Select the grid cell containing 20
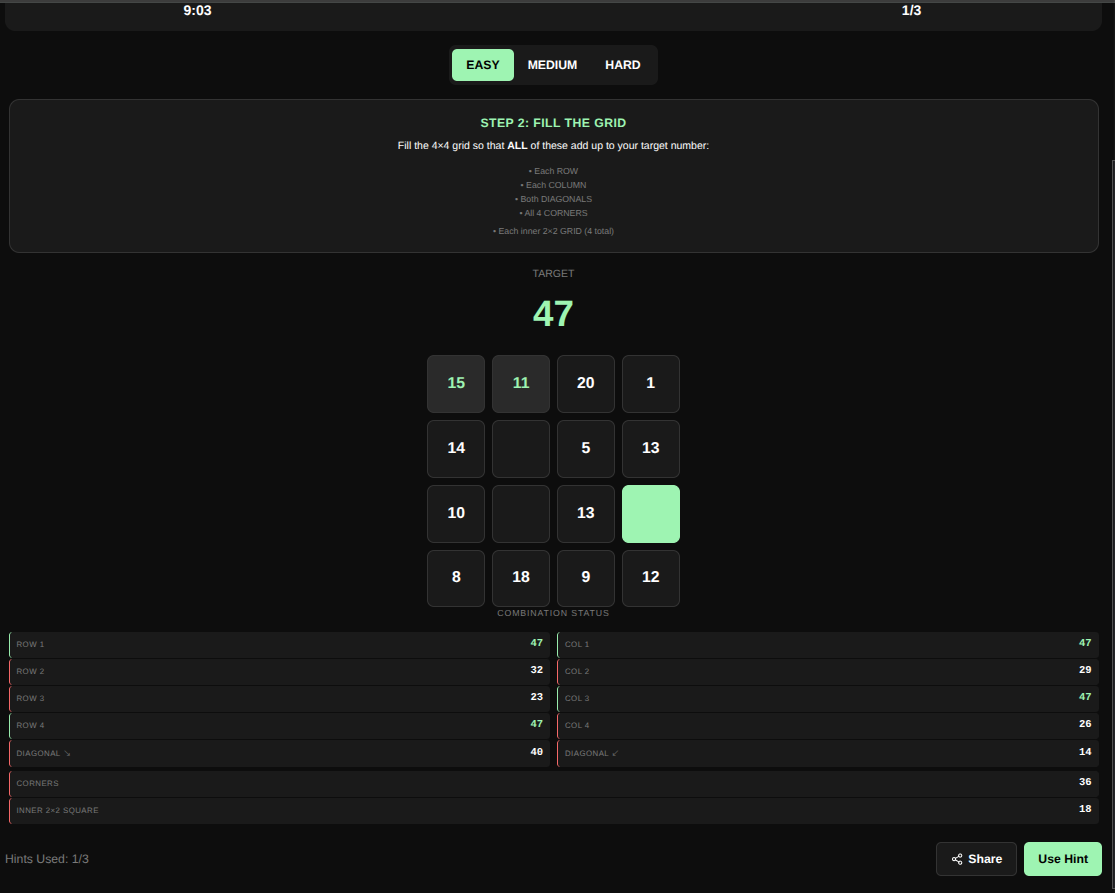Viewport: 1115px width, 893px height. 585,383
